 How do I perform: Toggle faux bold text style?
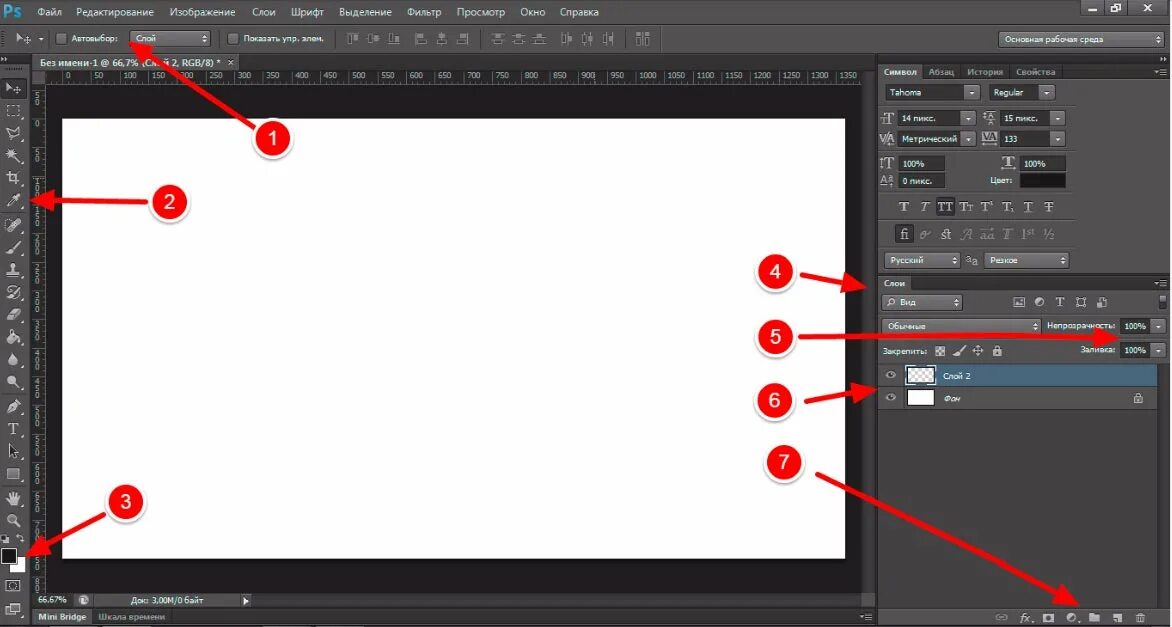pyautogui.click(x=904, y=207)
